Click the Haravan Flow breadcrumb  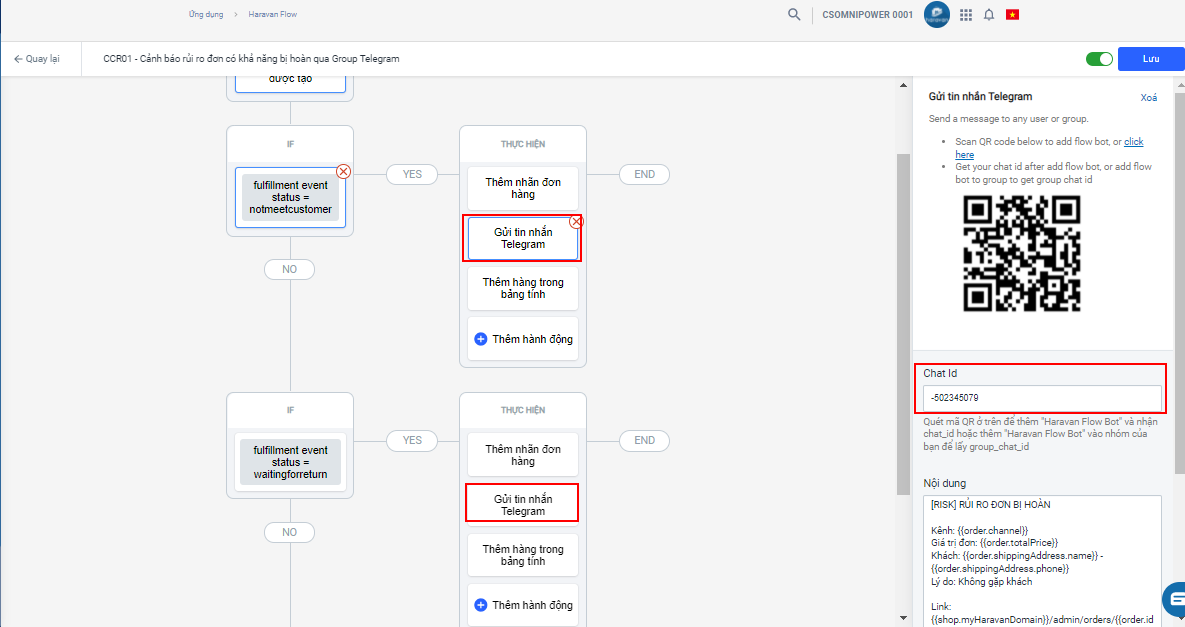tap(273, 15)
